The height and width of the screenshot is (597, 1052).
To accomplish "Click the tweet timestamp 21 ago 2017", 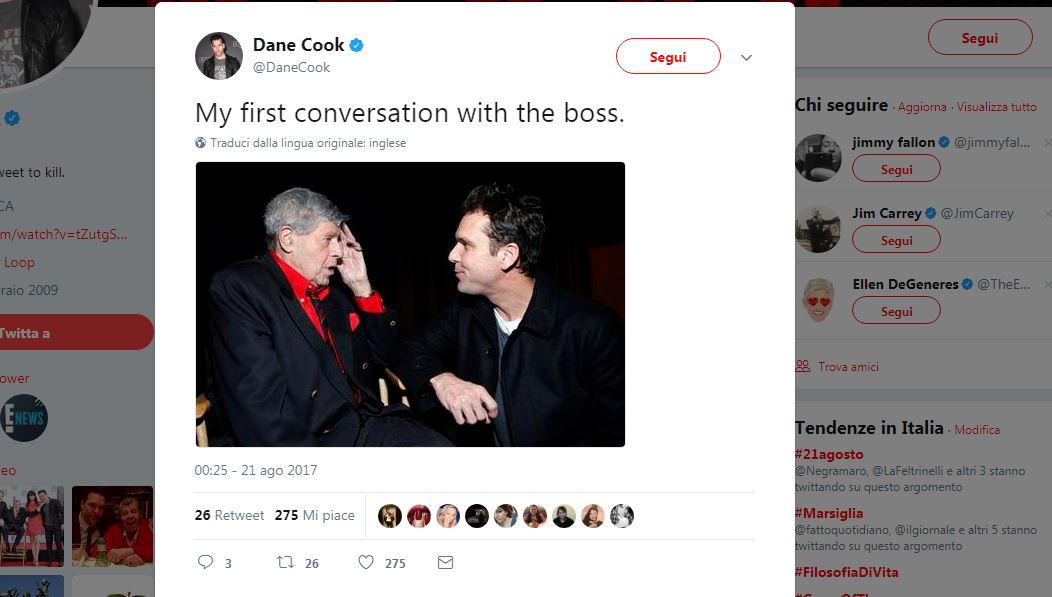I will point(256,470).
